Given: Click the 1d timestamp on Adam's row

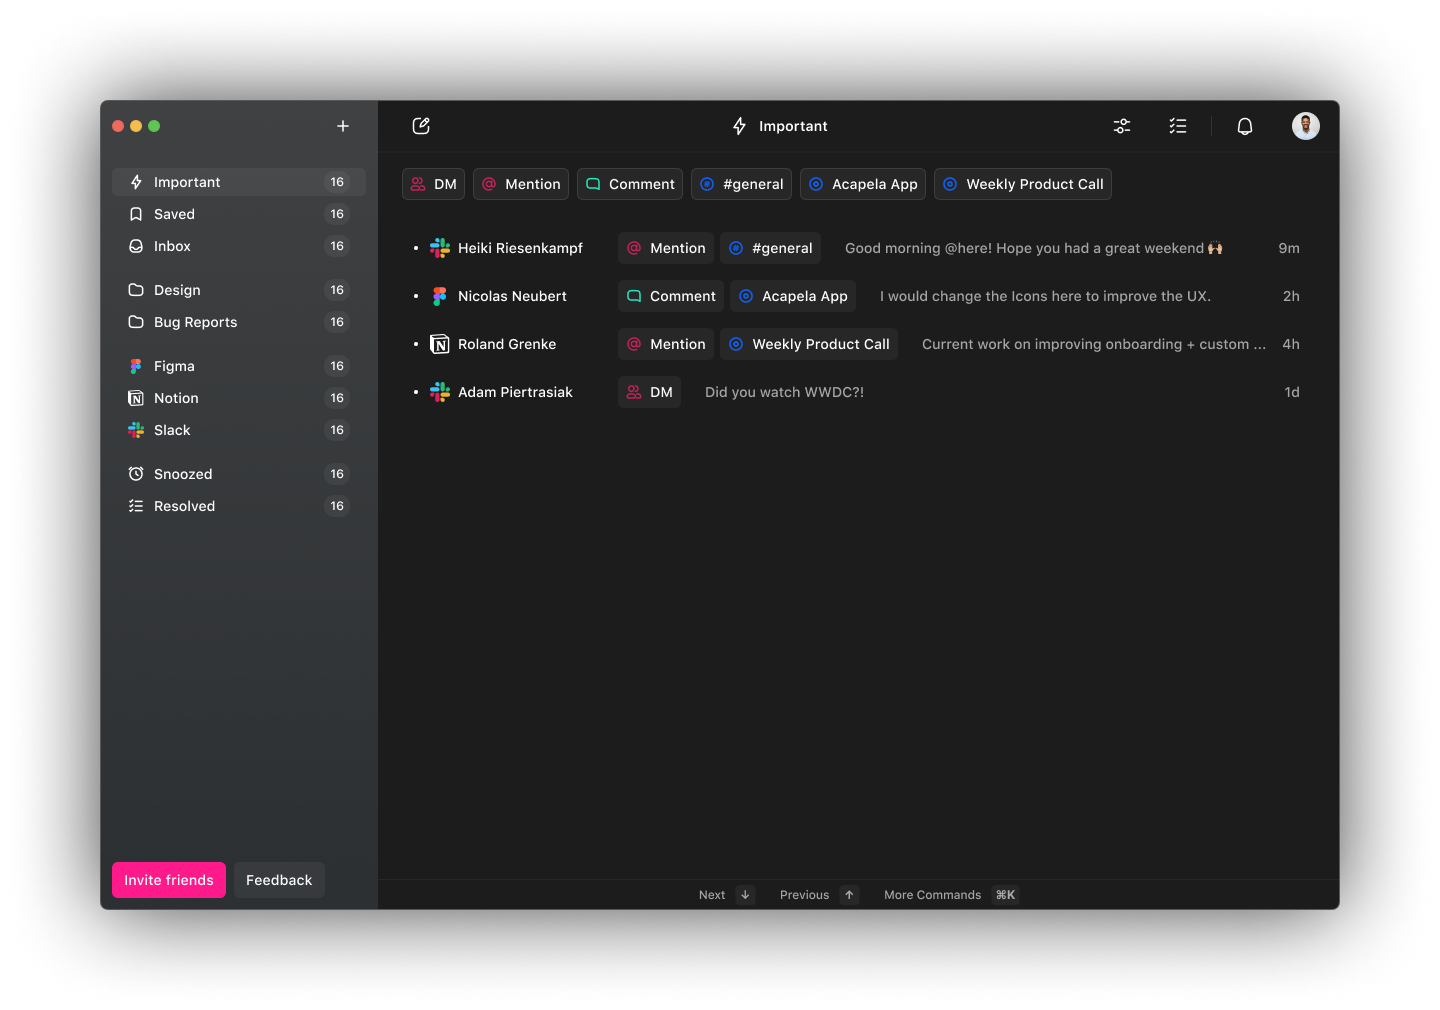Looking at the screenshot, I should pyautogui.click(x=1292, y=392).
